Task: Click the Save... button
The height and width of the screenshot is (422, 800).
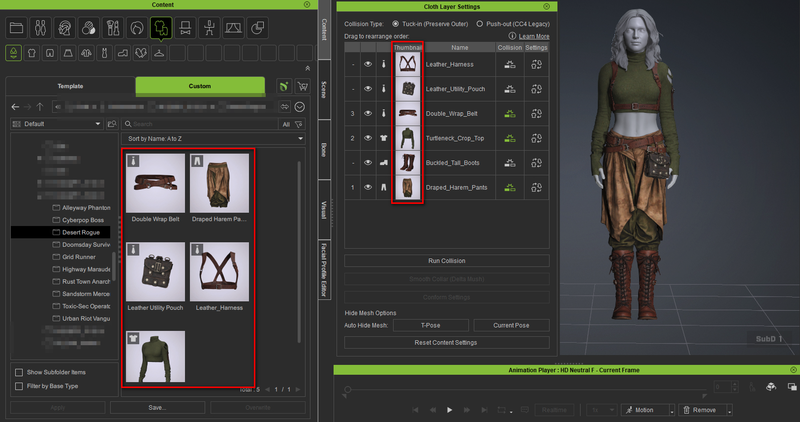Action: [158, 408]
